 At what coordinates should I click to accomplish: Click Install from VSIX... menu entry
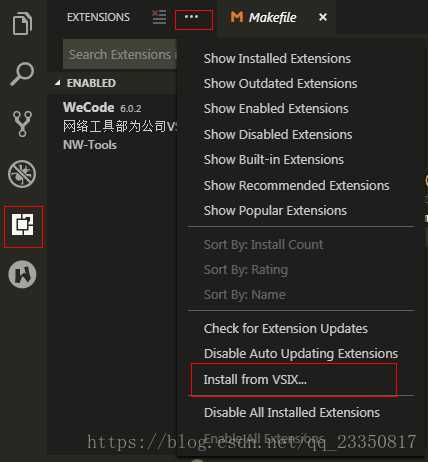[255, 379]
